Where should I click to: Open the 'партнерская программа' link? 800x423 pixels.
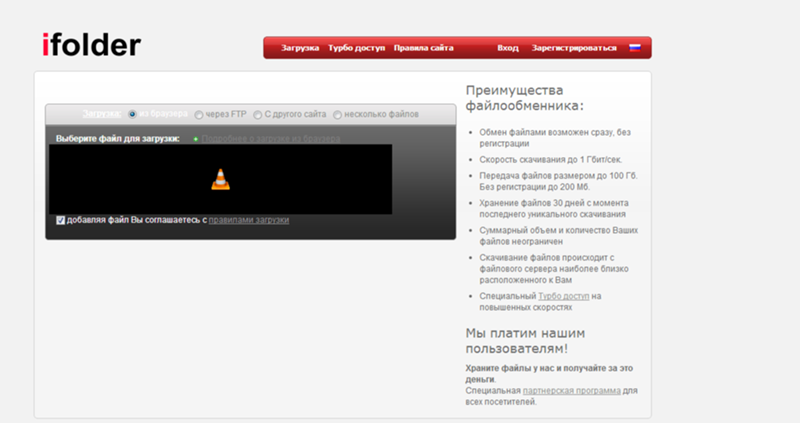(x=571, y=390)
